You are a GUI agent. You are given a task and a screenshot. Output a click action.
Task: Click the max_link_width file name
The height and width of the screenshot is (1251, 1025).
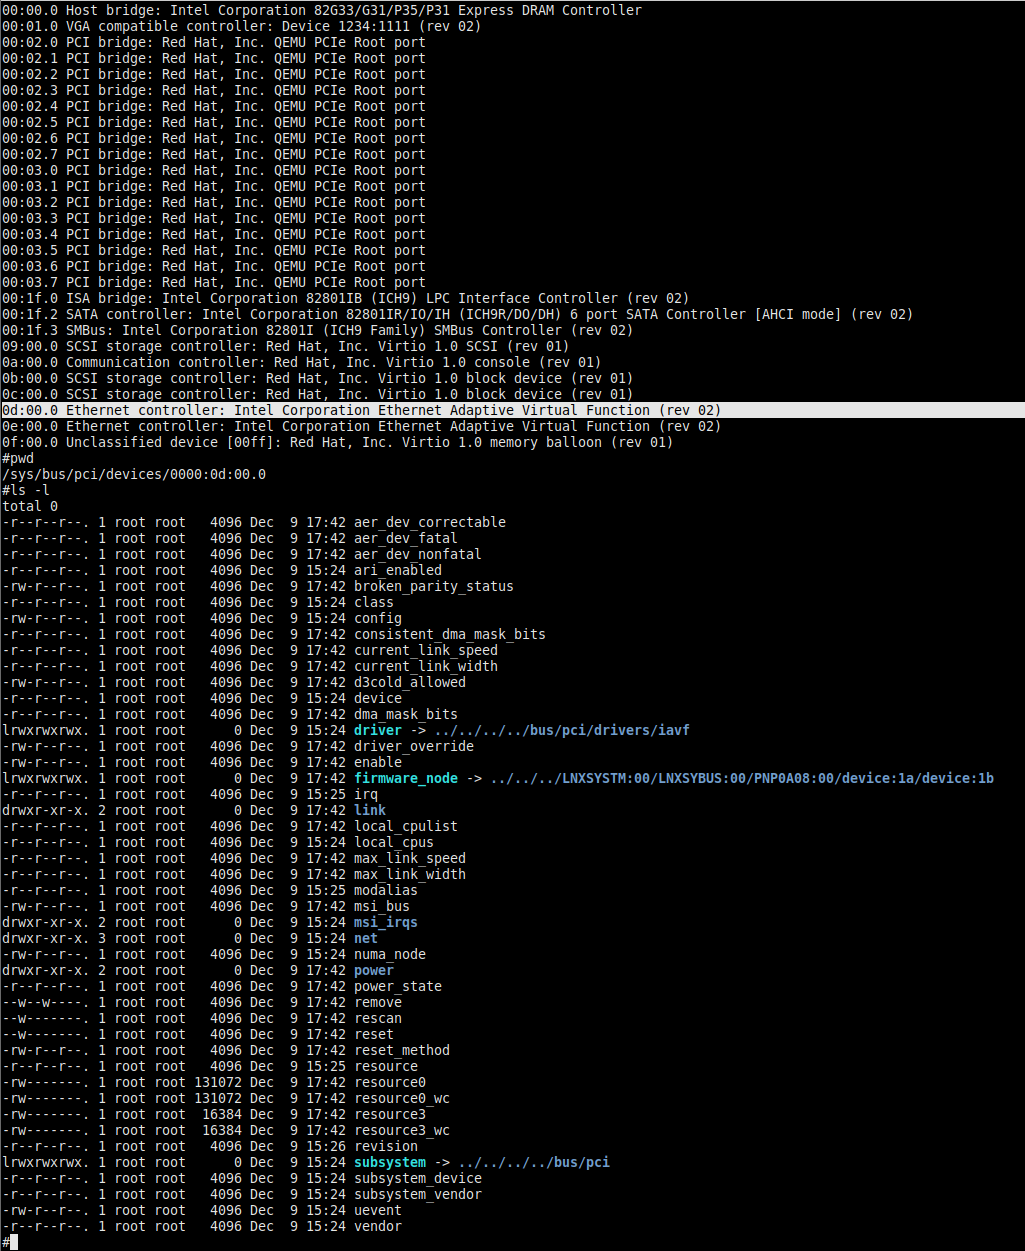click(x=410, y=874)
